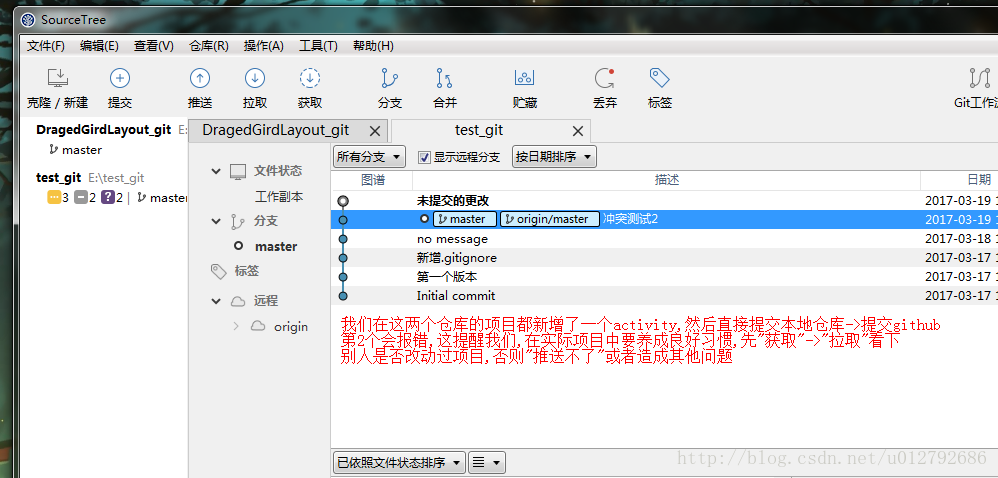
Task: Expand the origin remote node
Action: coord(236,327)
